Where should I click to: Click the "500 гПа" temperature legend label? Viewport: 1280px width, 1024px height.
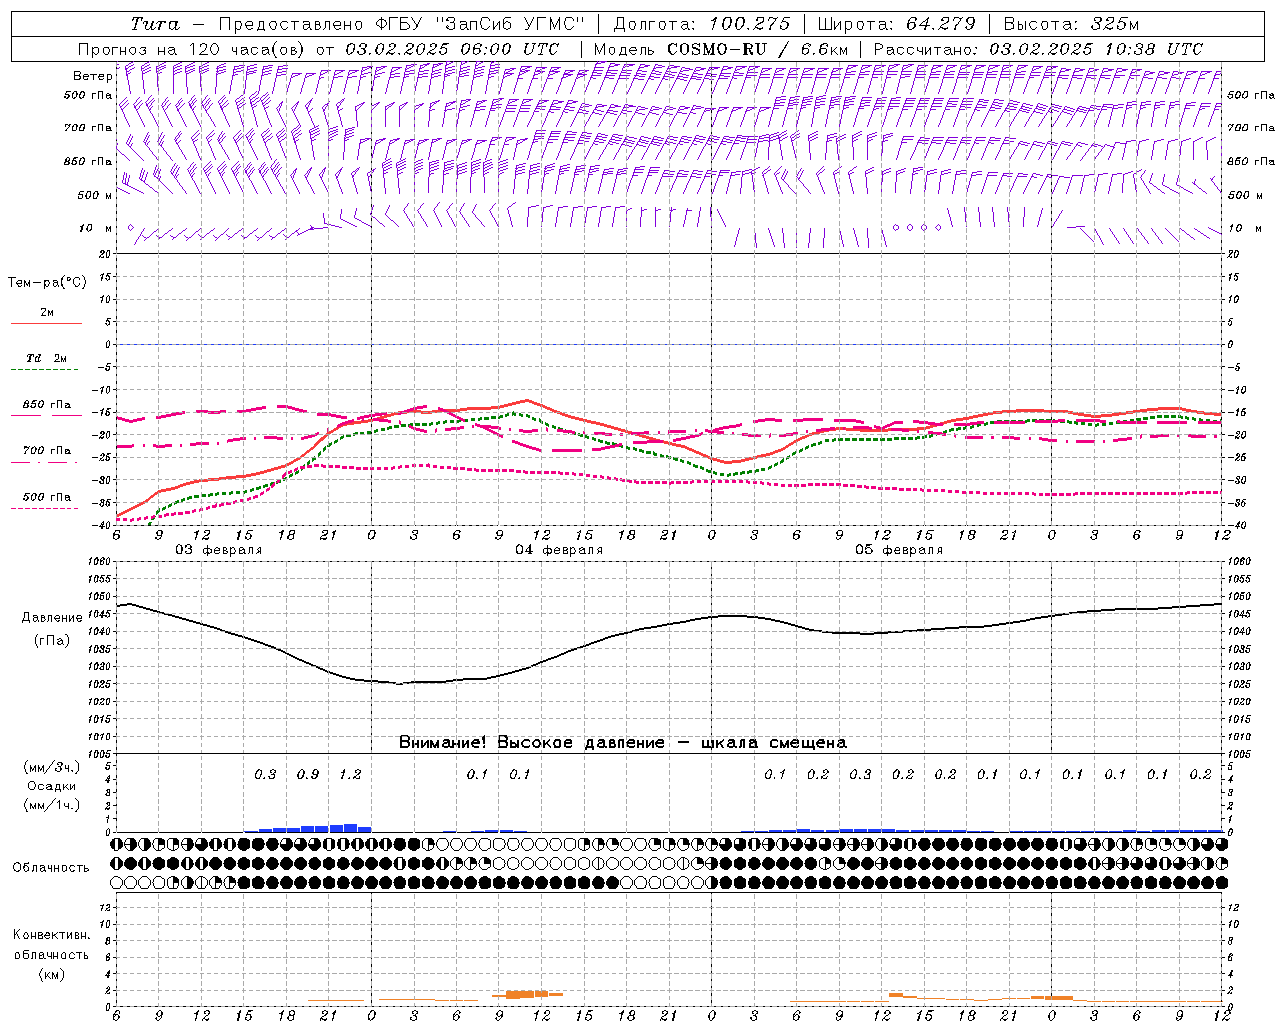coord(47,497)
